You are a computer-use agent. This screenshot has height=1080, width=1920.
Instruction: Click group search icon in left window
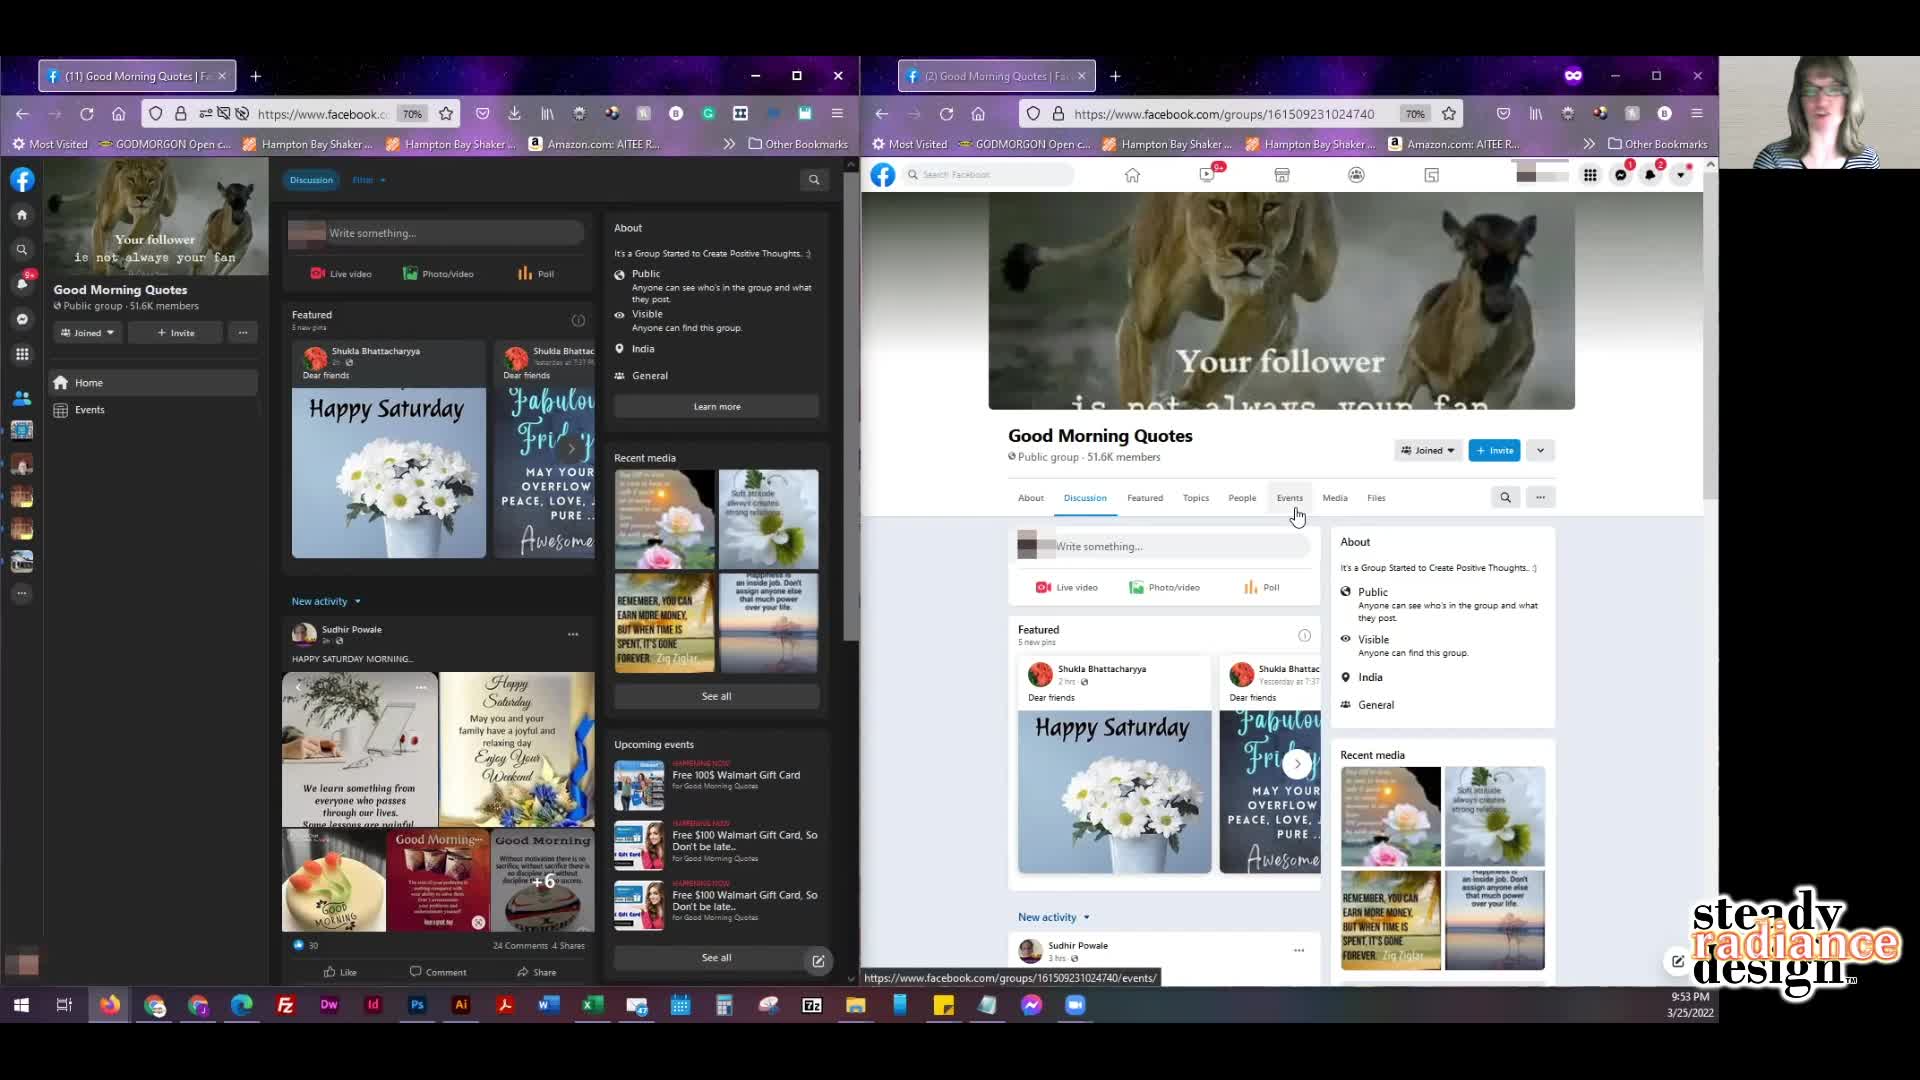coord(814,180)
